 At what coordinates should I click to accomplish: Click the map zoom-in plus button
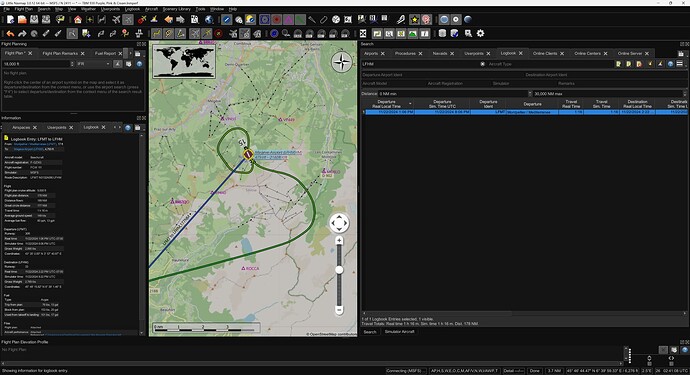pyautogui.click(x=339, y=240)
